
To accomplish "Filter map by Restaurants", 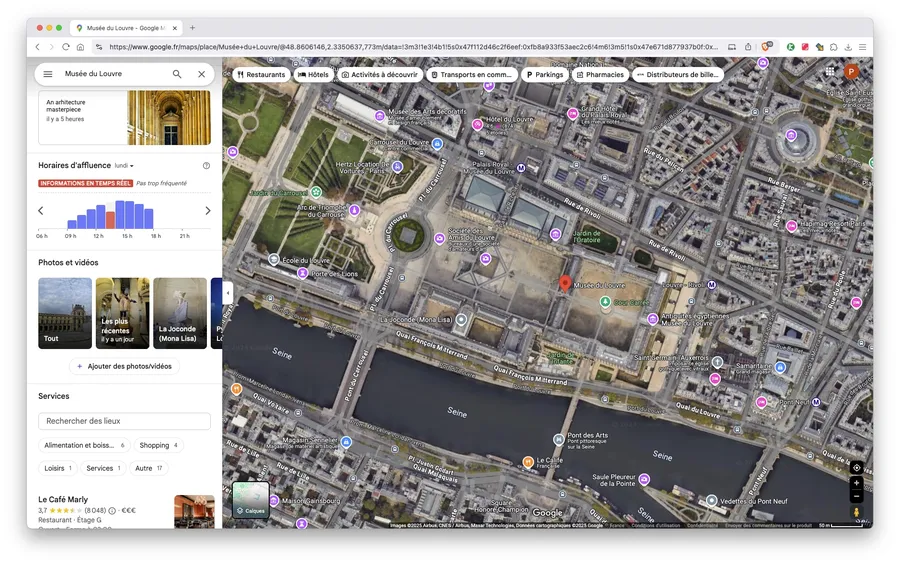I will [x=261, y=75].
